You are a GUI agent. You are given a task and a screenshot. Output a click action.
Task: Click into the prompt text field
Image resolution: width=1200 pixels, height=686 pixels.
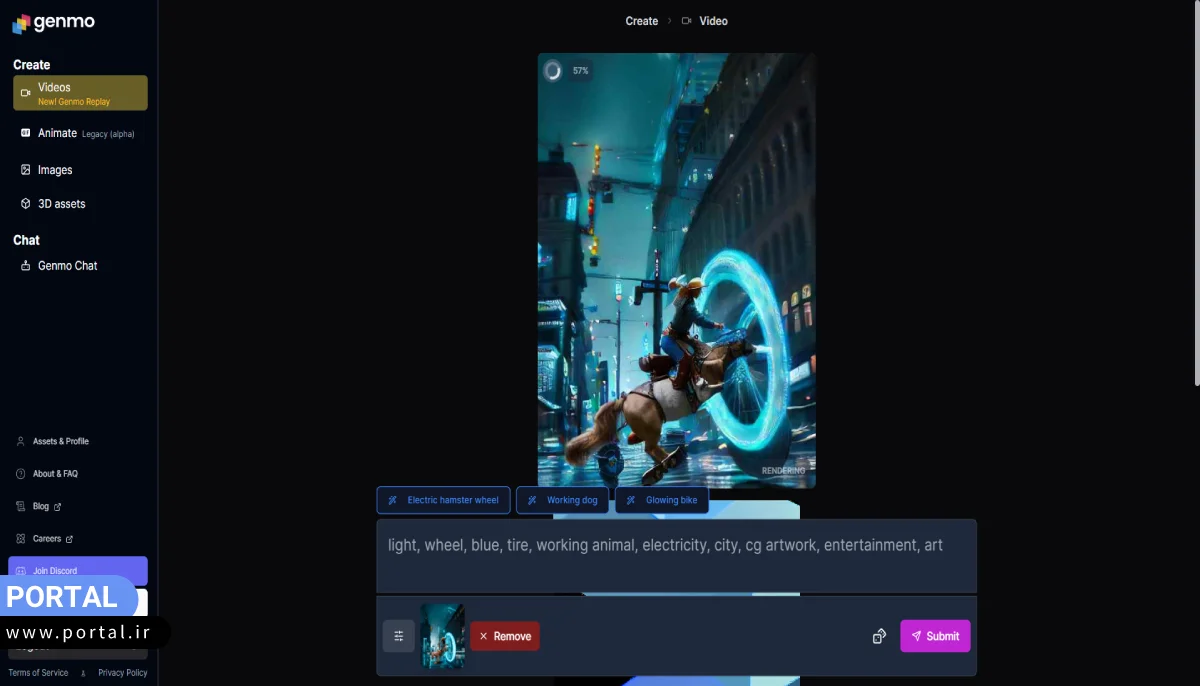tap(675, 556)
